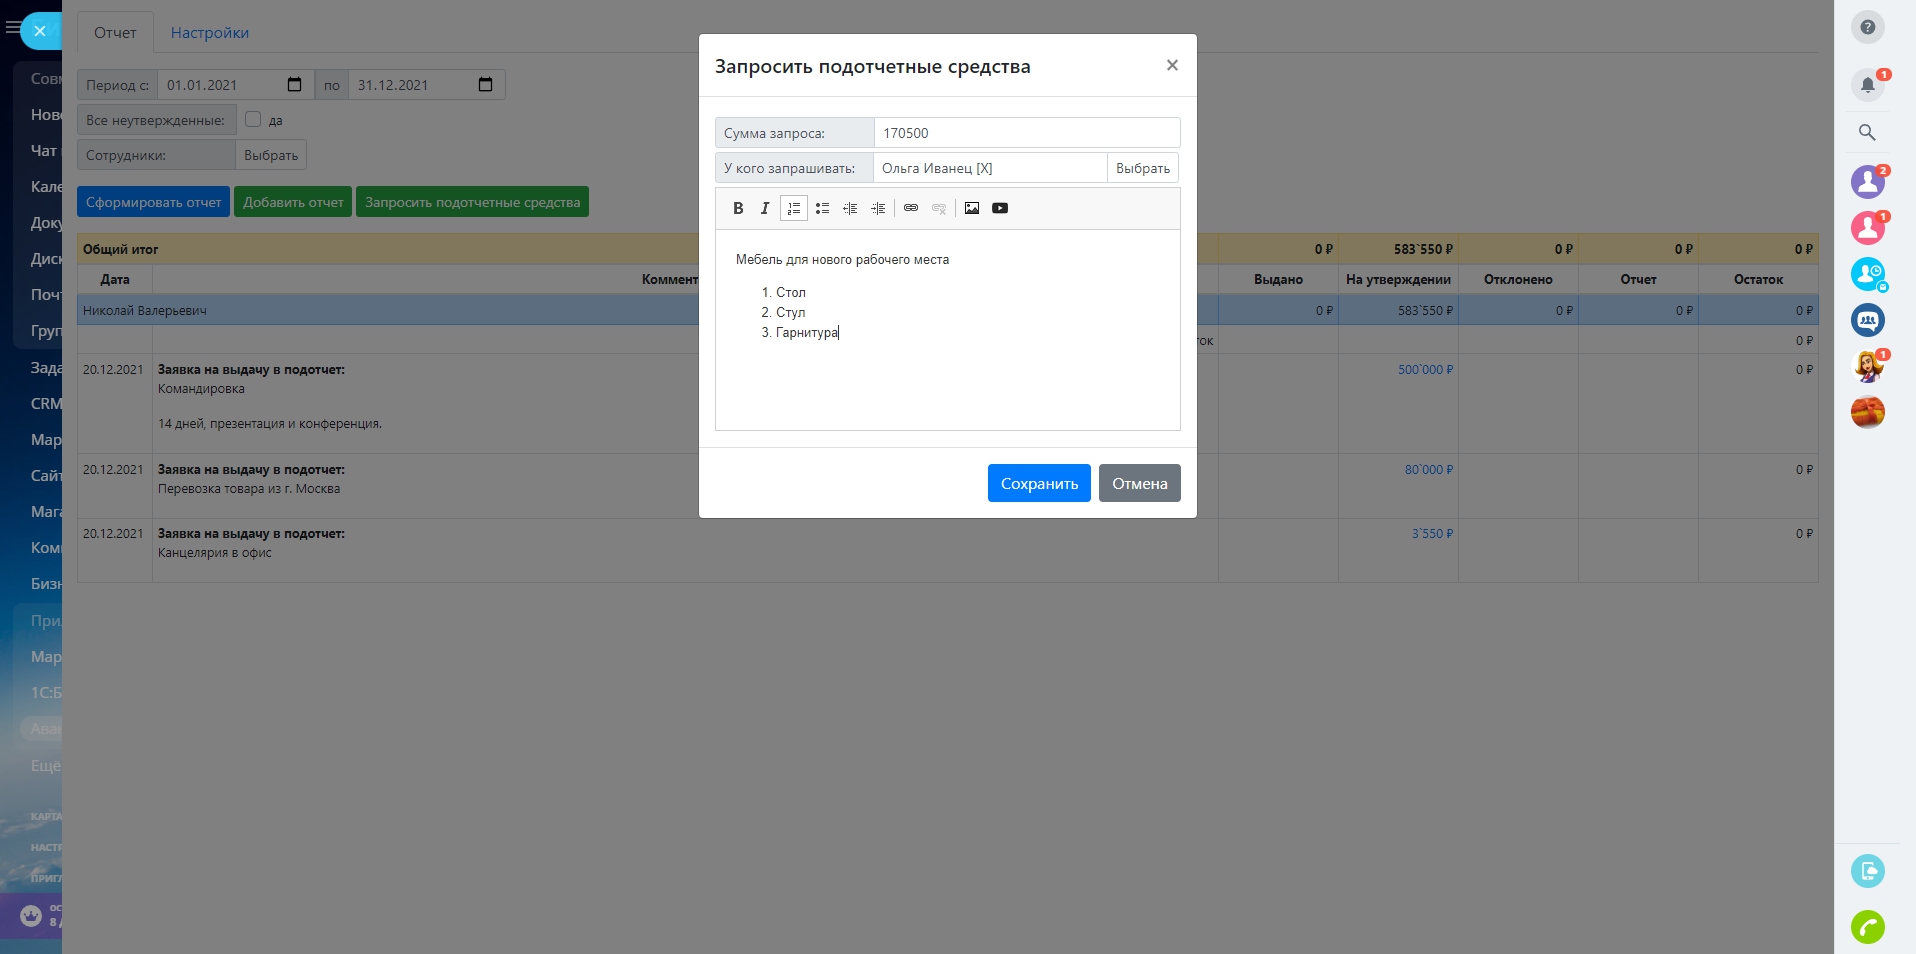Viewport: 1916px width, 954px height.
Task: Insert a hyperlink in the comment
Action: 911,208
